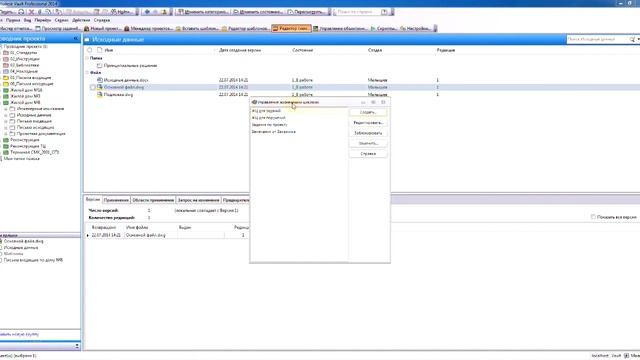This screenshot has width=640, height=360.
Task: Click the red X delete toolbar icon
Action: (x=31, y=12)
